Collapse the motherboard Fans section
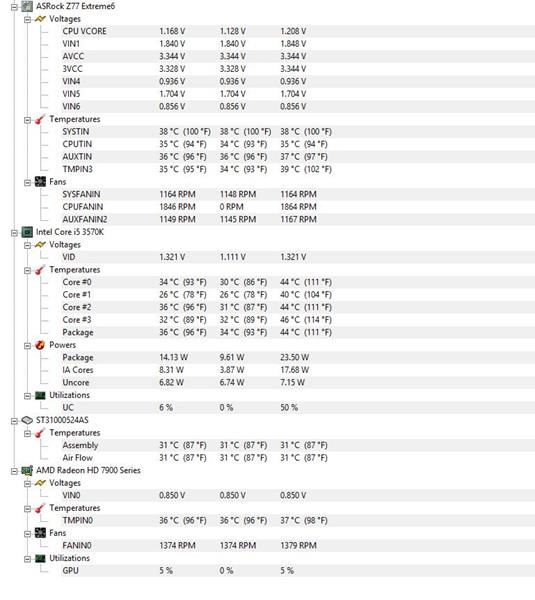Image resolution: width=535 pixels, height=600 pixels. point(27,183)
